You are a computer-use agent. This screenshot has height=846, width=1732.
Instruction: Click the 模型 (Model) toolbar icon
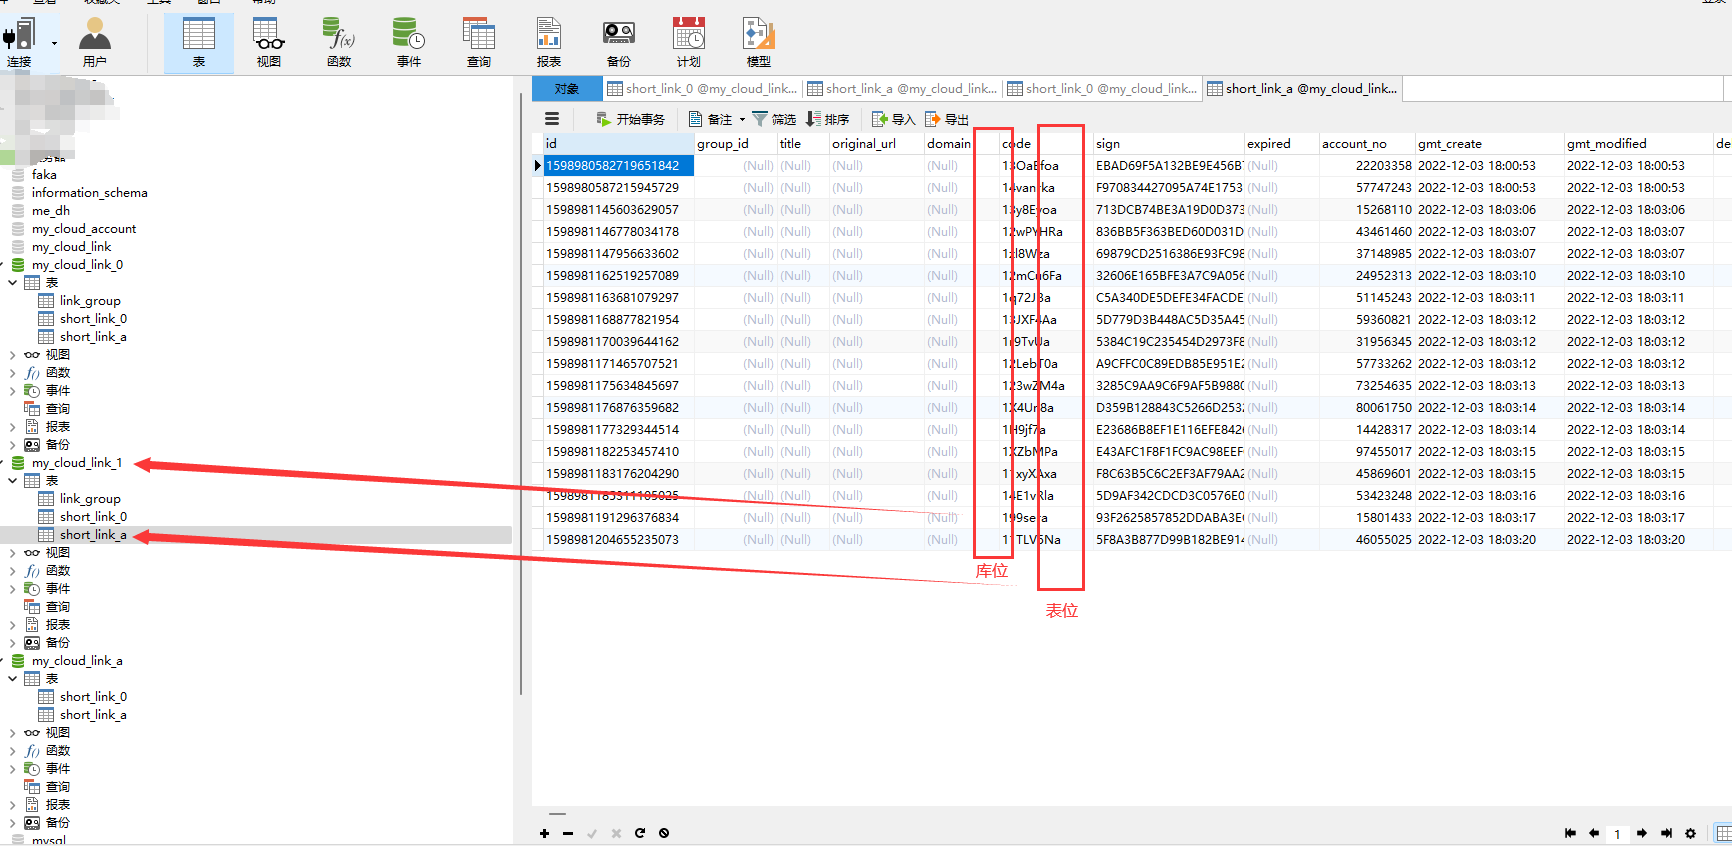click(x=758, y=42)
